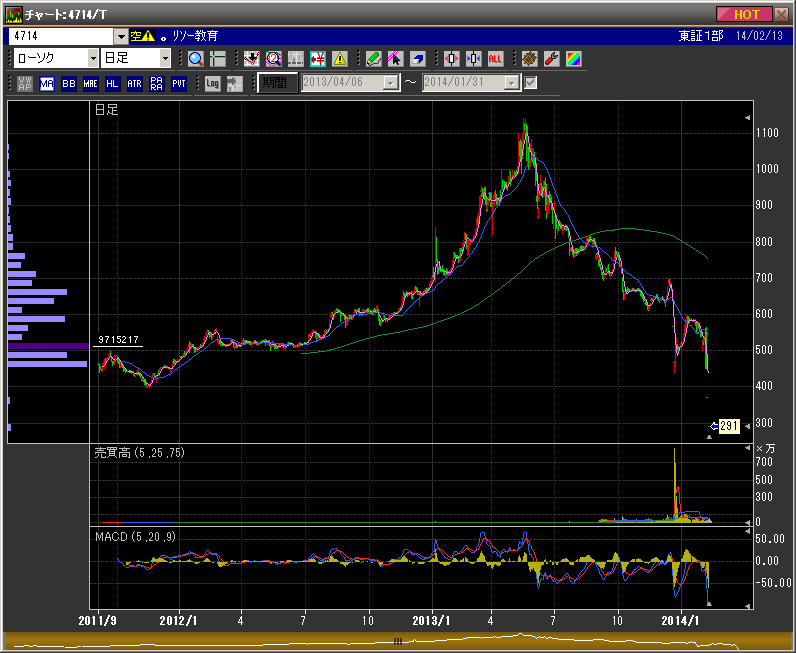Open the 日足 timeframe dropdown

point(165,59)
